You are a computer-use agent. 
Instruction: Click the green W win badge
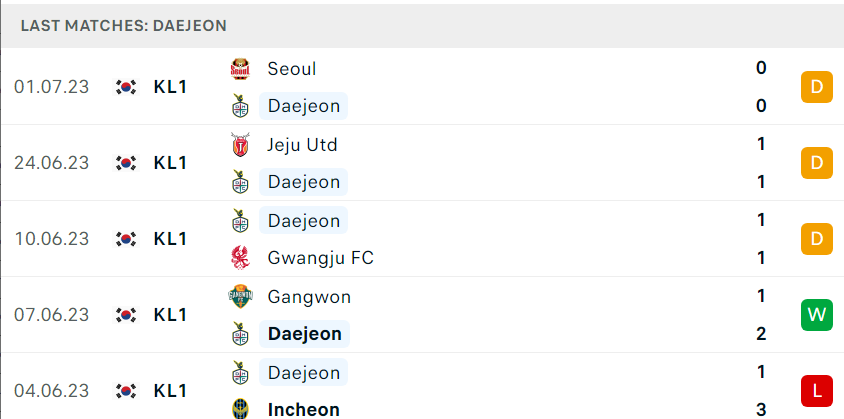pos(817,315)
